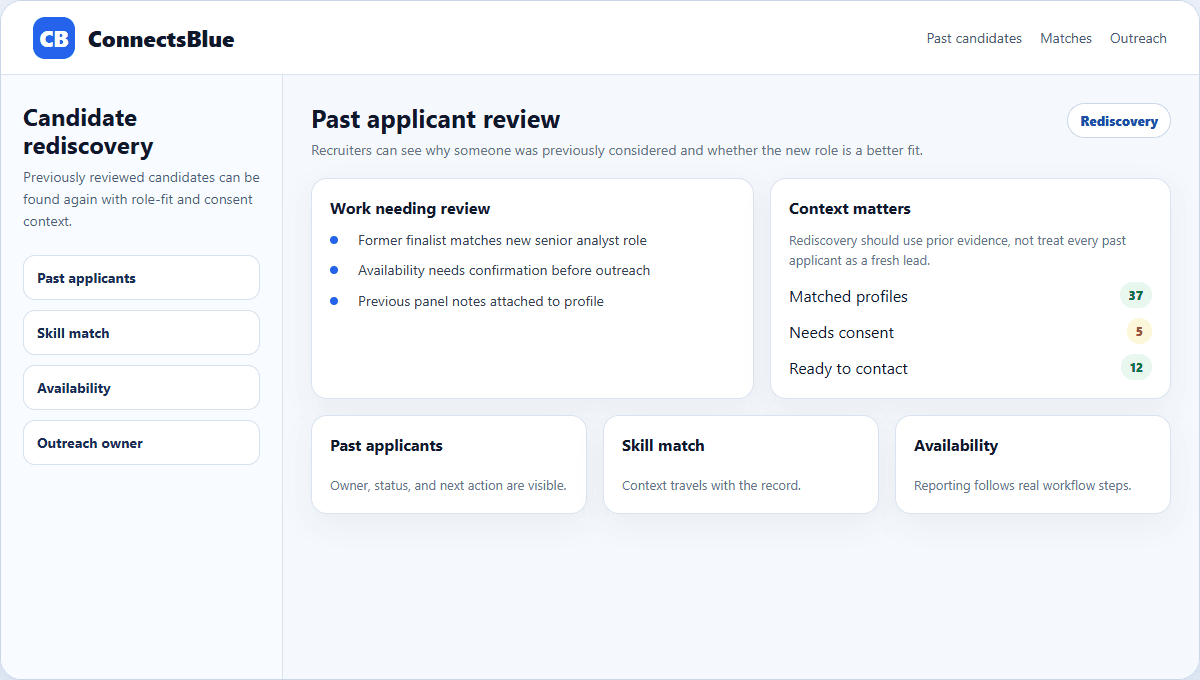This screenshot has height=680, width=1200.
Task: Click the 'Previously reviewed candidates' sidebar description
Action: [141, 200]
